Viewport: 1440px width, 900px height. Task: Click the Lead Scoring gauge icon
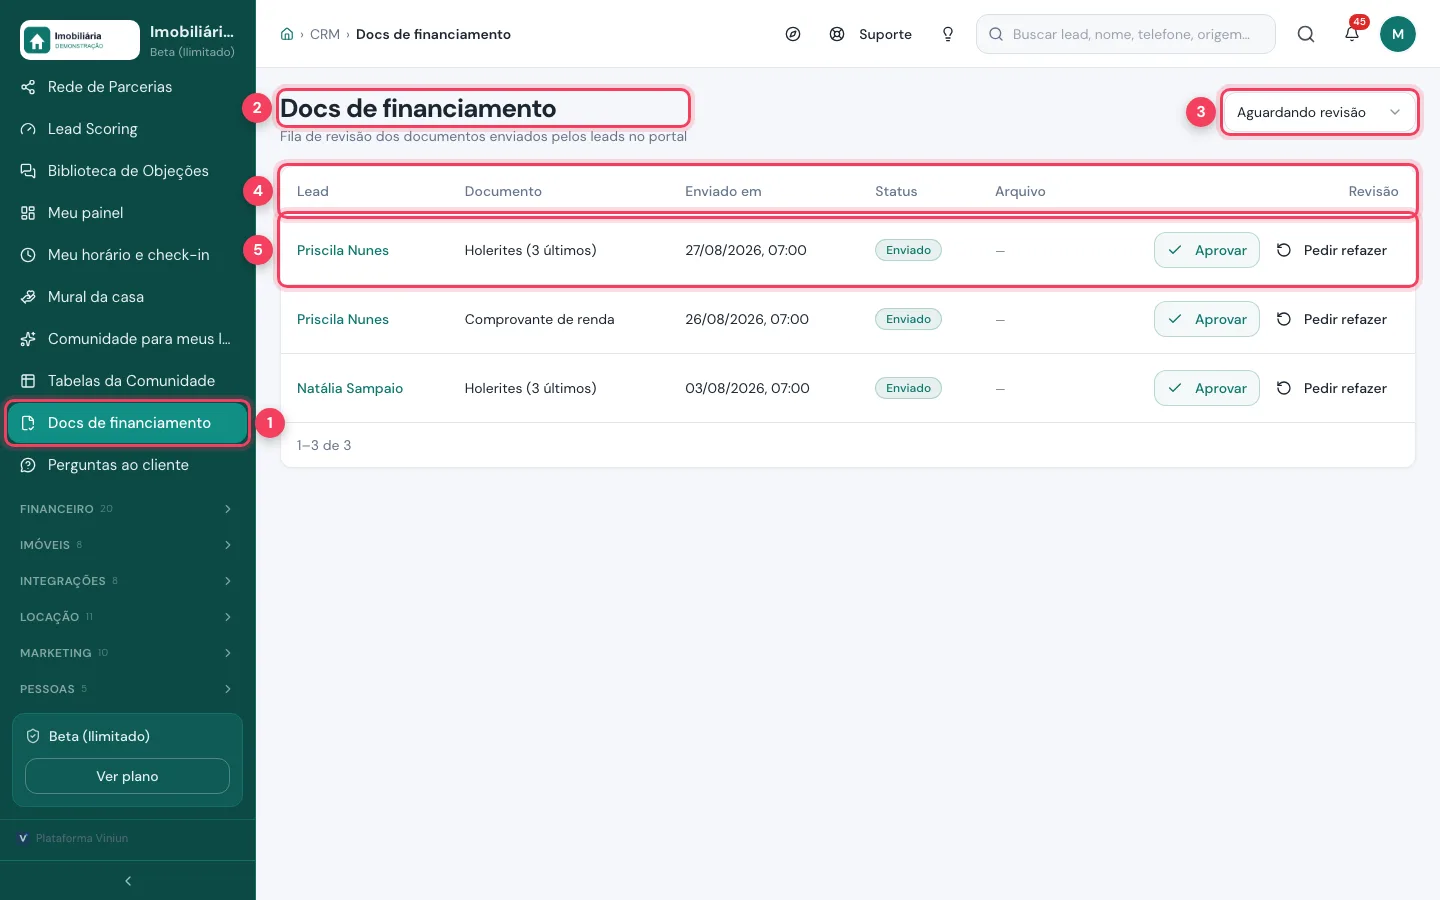(x=28, y=129)
